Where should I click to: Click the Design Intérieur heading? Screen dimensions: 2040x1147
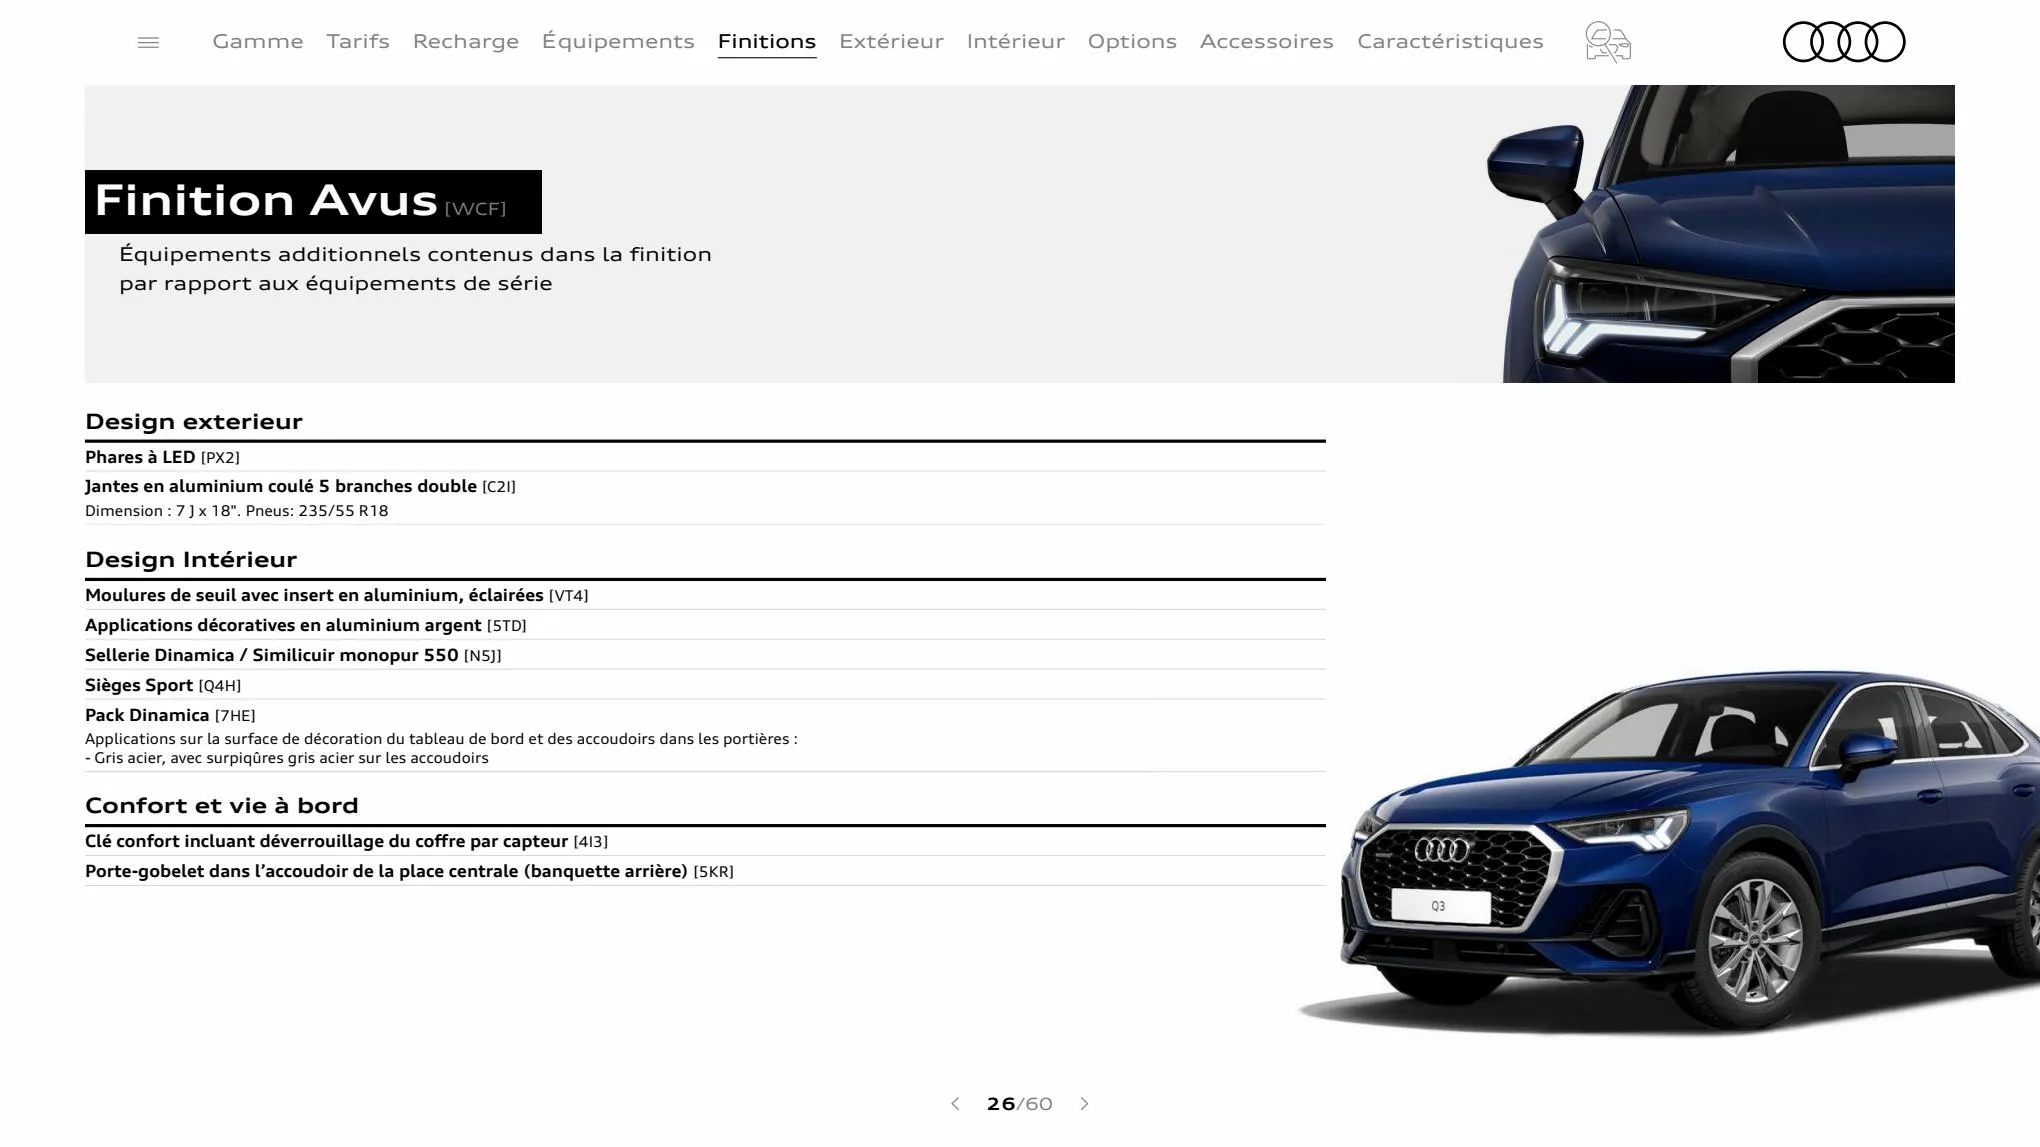pos(191,559)
